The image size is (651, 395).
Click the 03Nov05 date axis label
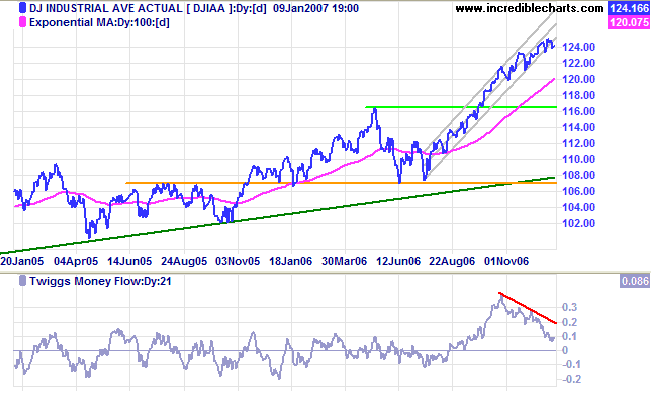point(237,261)
